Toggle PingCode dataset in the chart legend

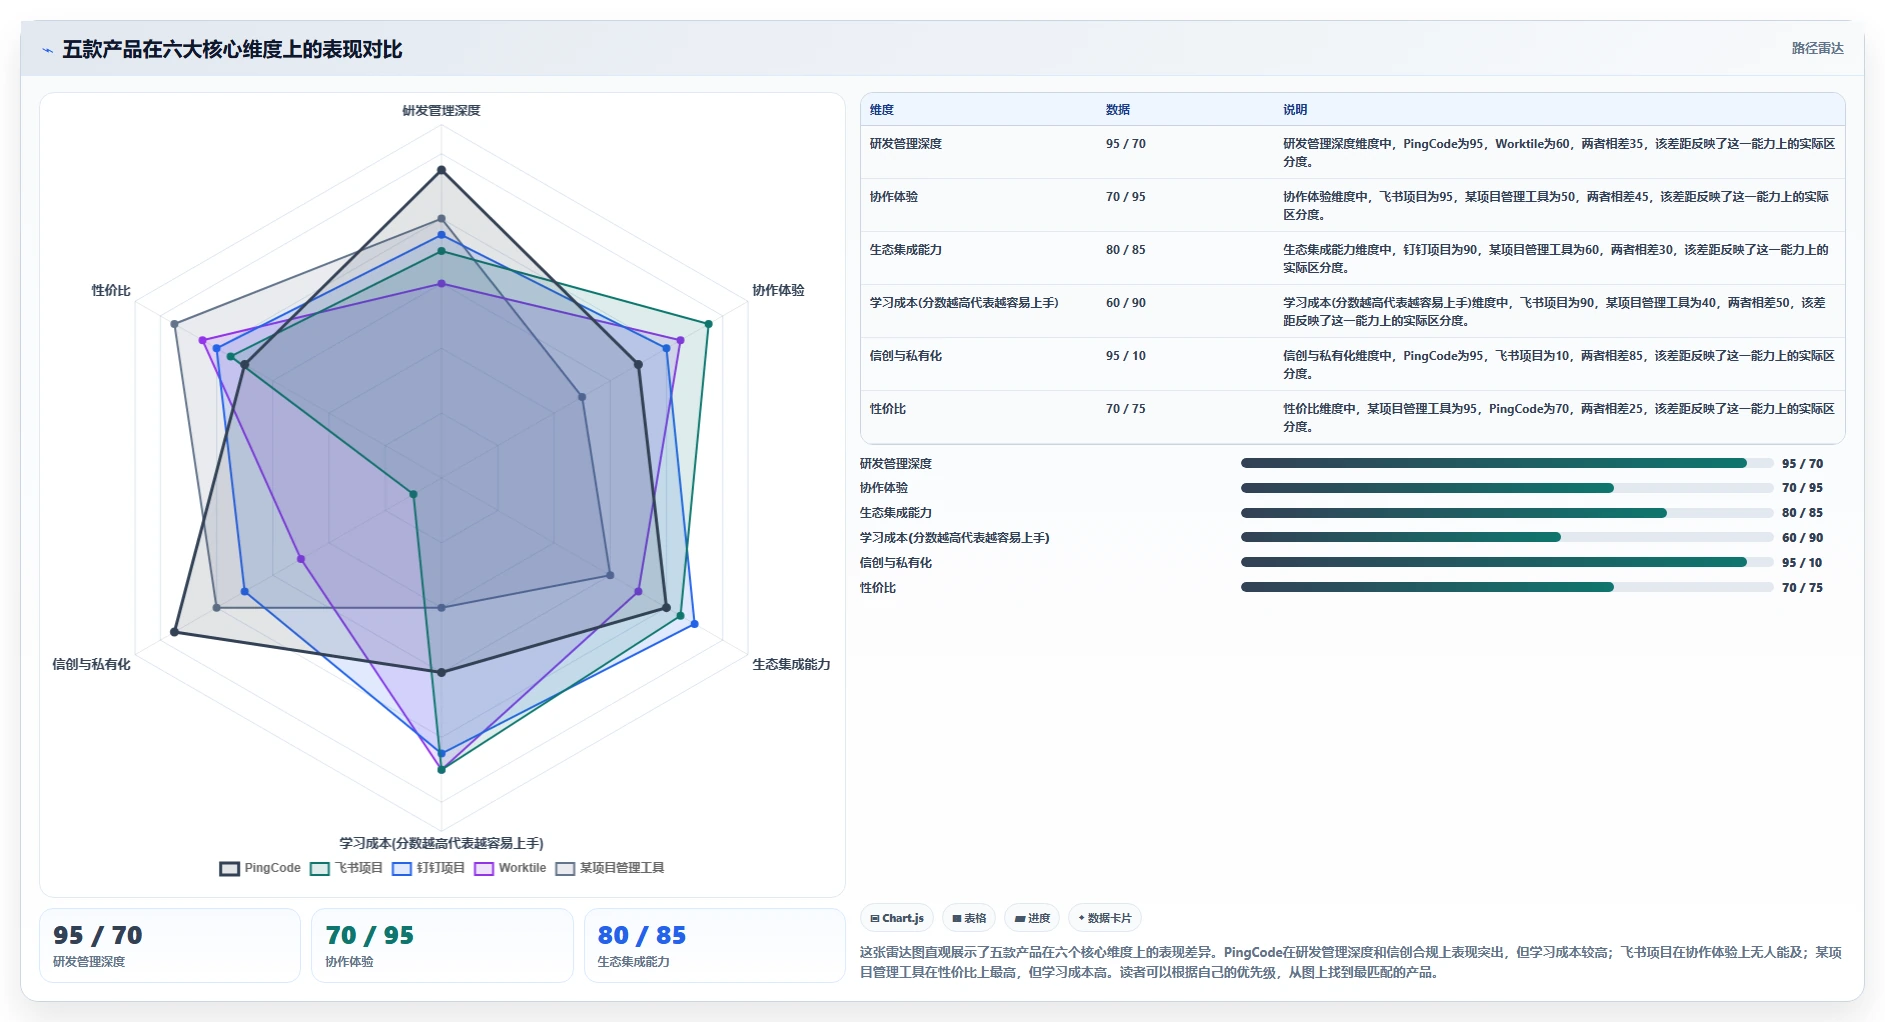tap(260, 868)
